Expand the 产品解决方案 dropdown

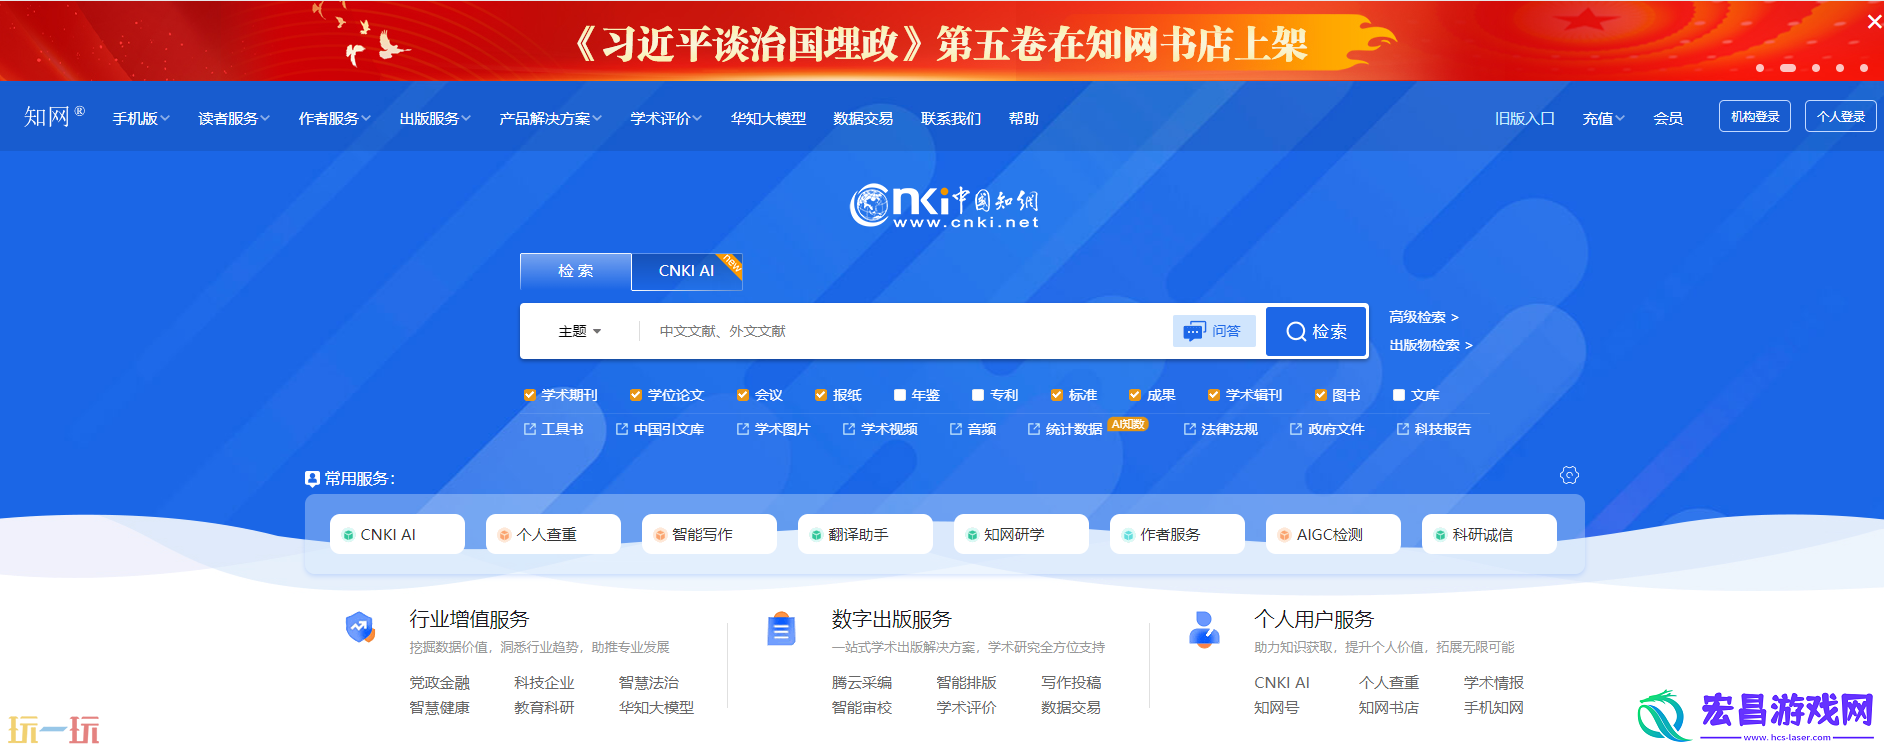click(x=551, y=118)
